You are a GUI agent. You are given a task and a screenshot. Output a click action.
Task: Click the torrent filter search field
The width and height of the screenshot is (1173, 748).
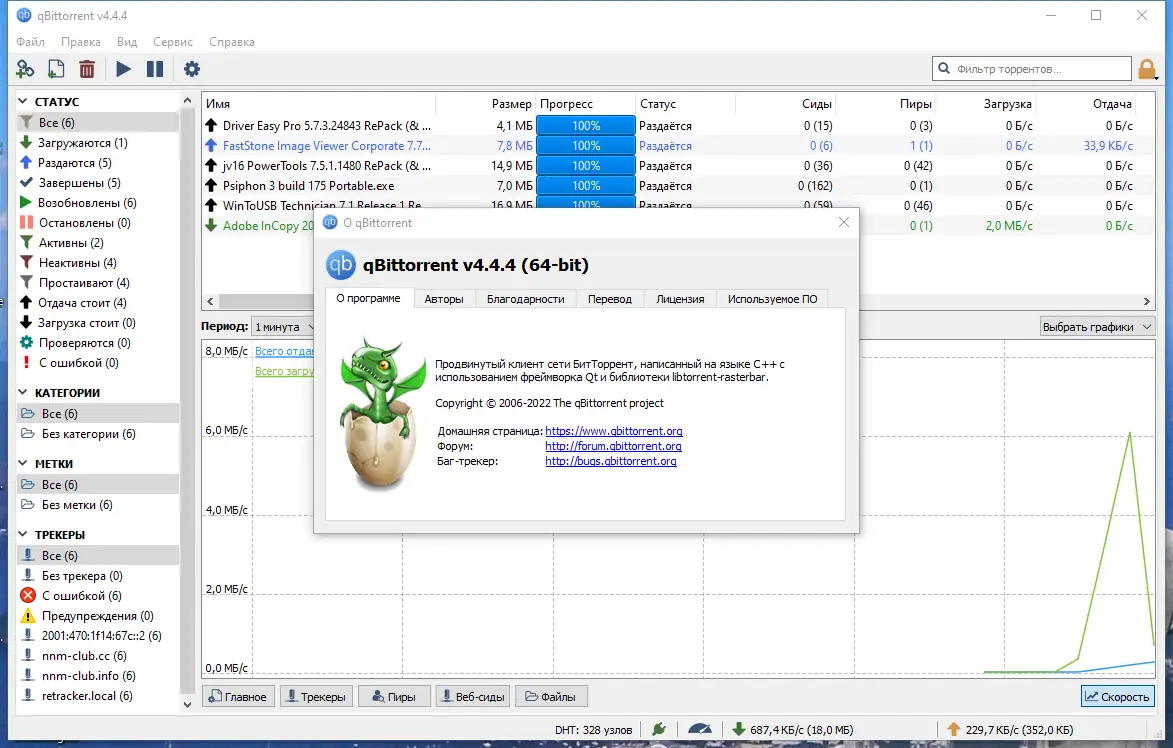coord(1032,69)
